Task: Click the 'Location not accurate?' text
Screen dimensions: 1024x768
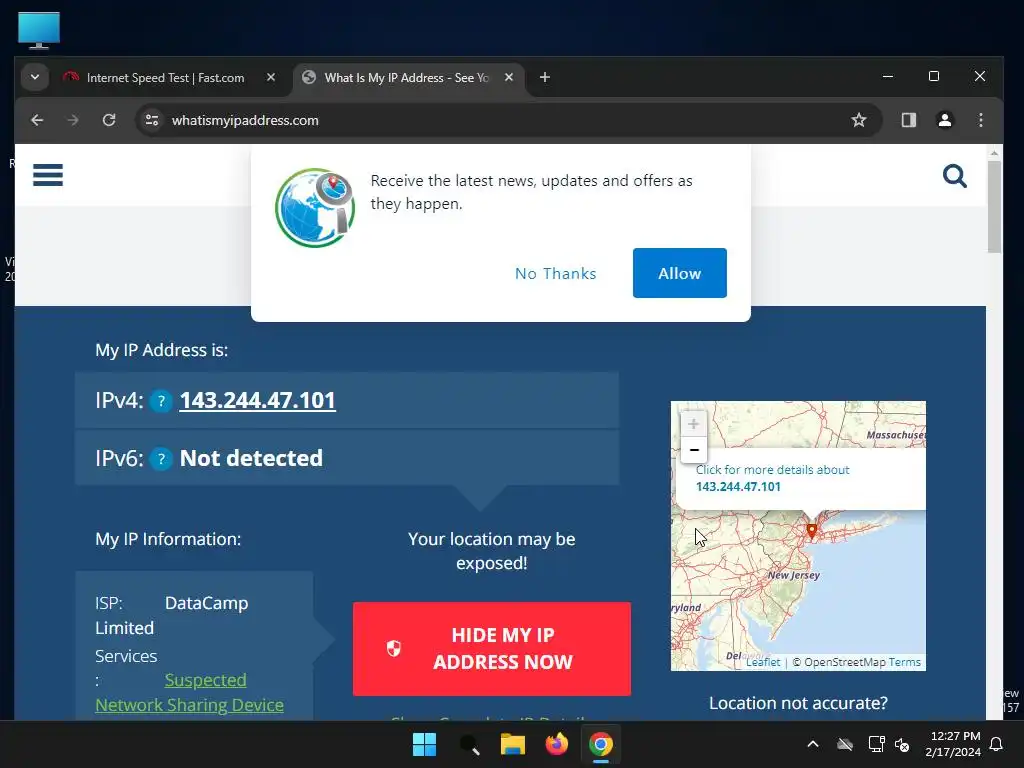Action: click(798, 703)
